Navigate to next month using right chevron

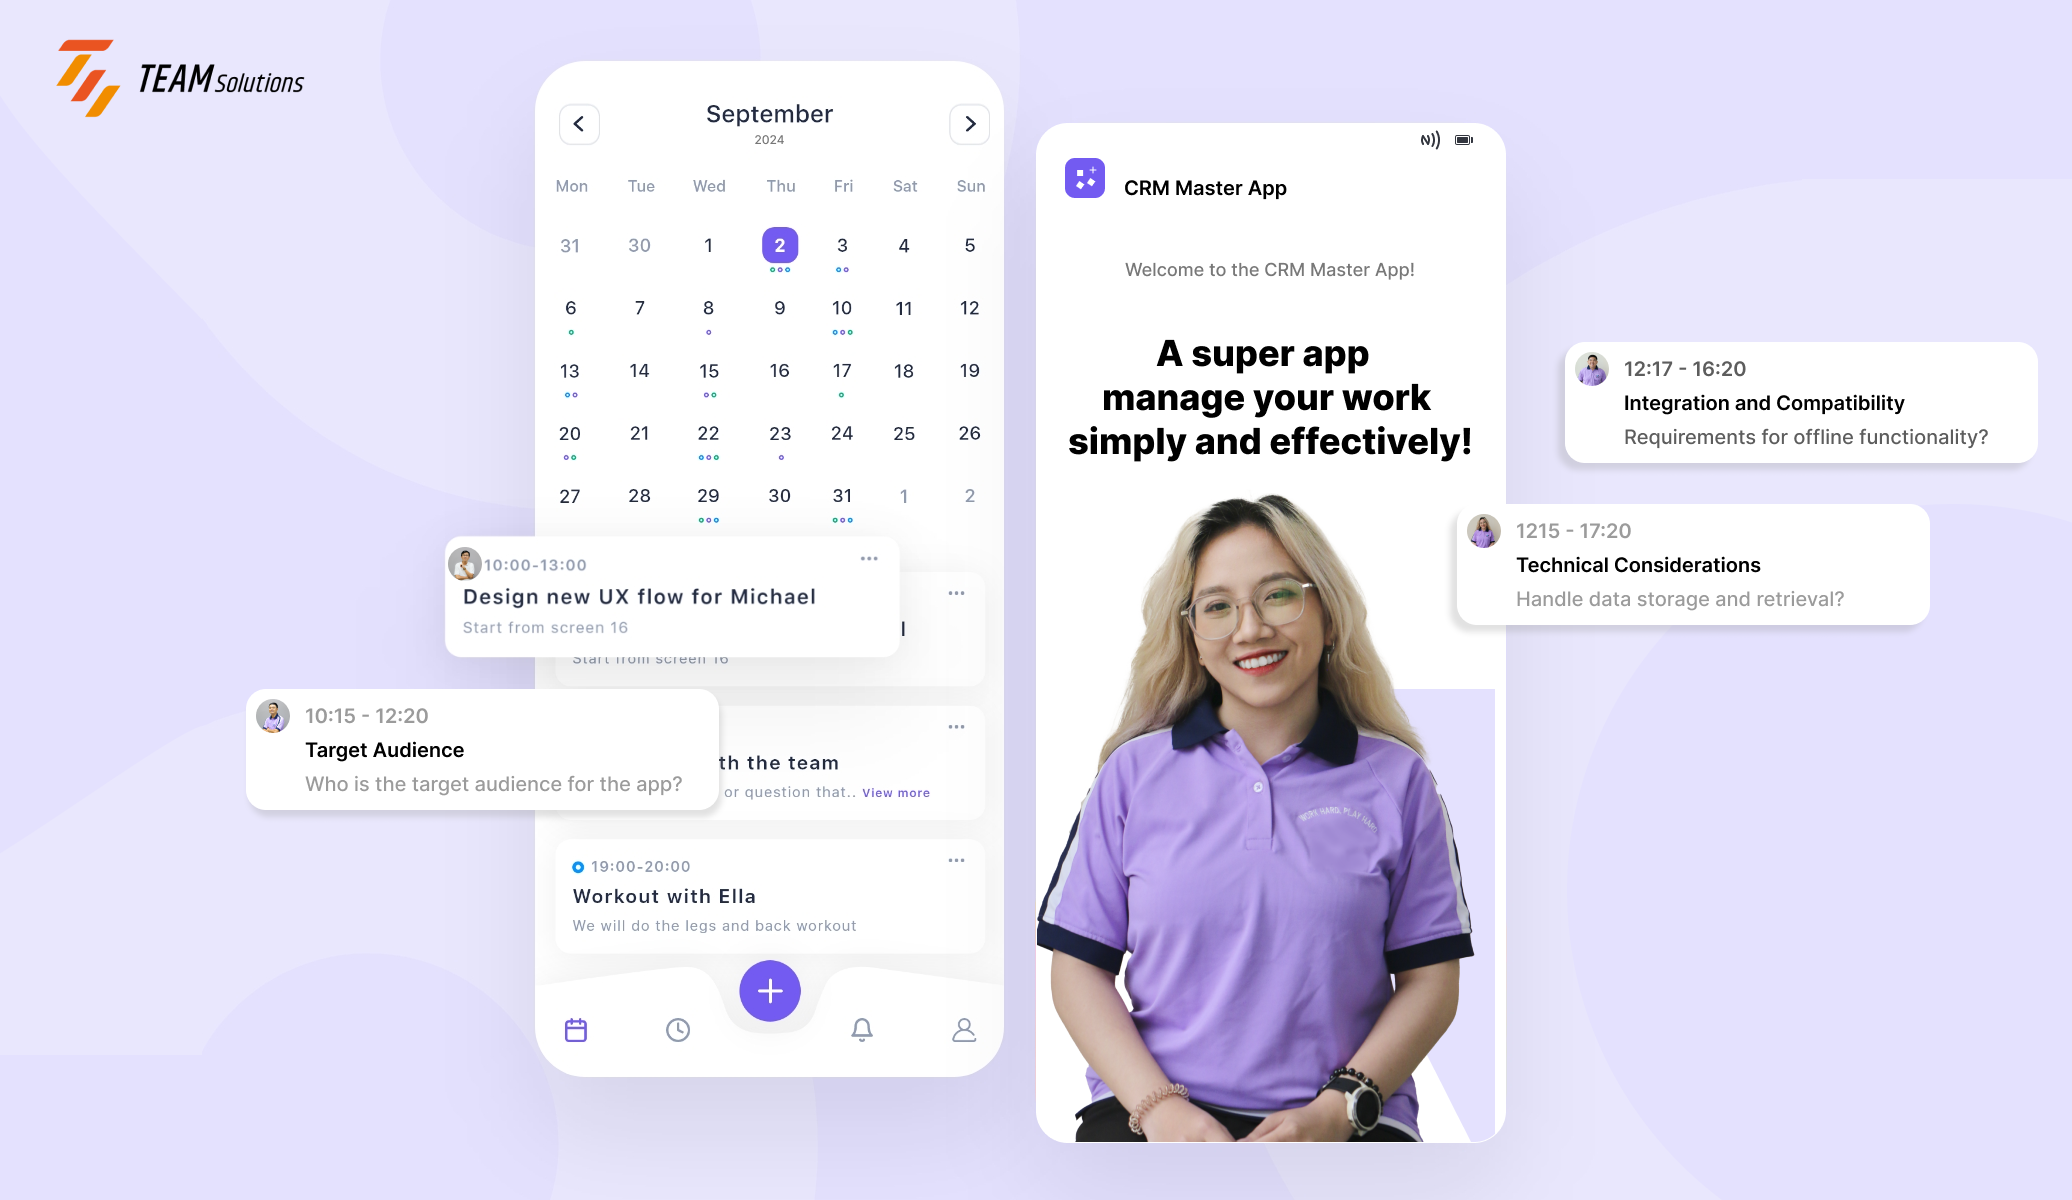coord(970,123)
